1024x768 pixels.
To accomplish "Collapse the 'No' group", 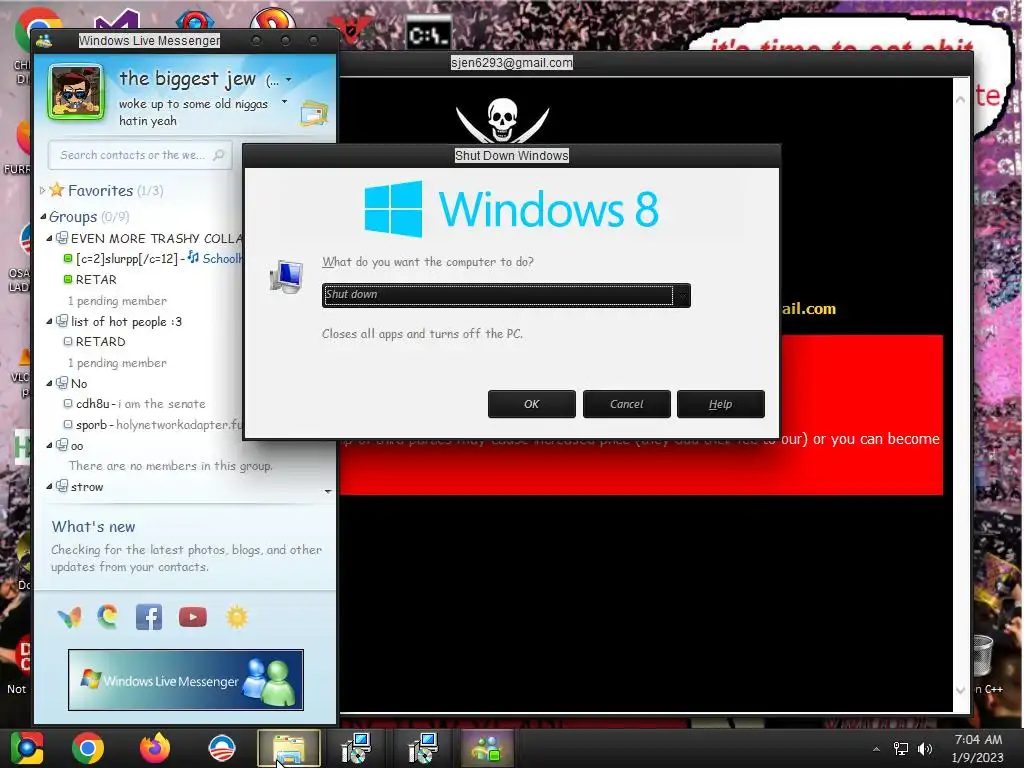I will coord(49,383).
